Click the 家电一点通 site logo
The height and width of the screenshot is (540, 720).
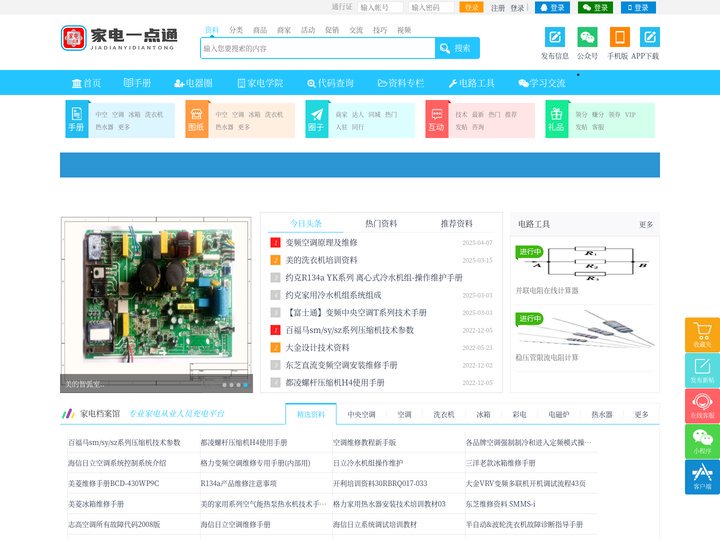(119, 38)
